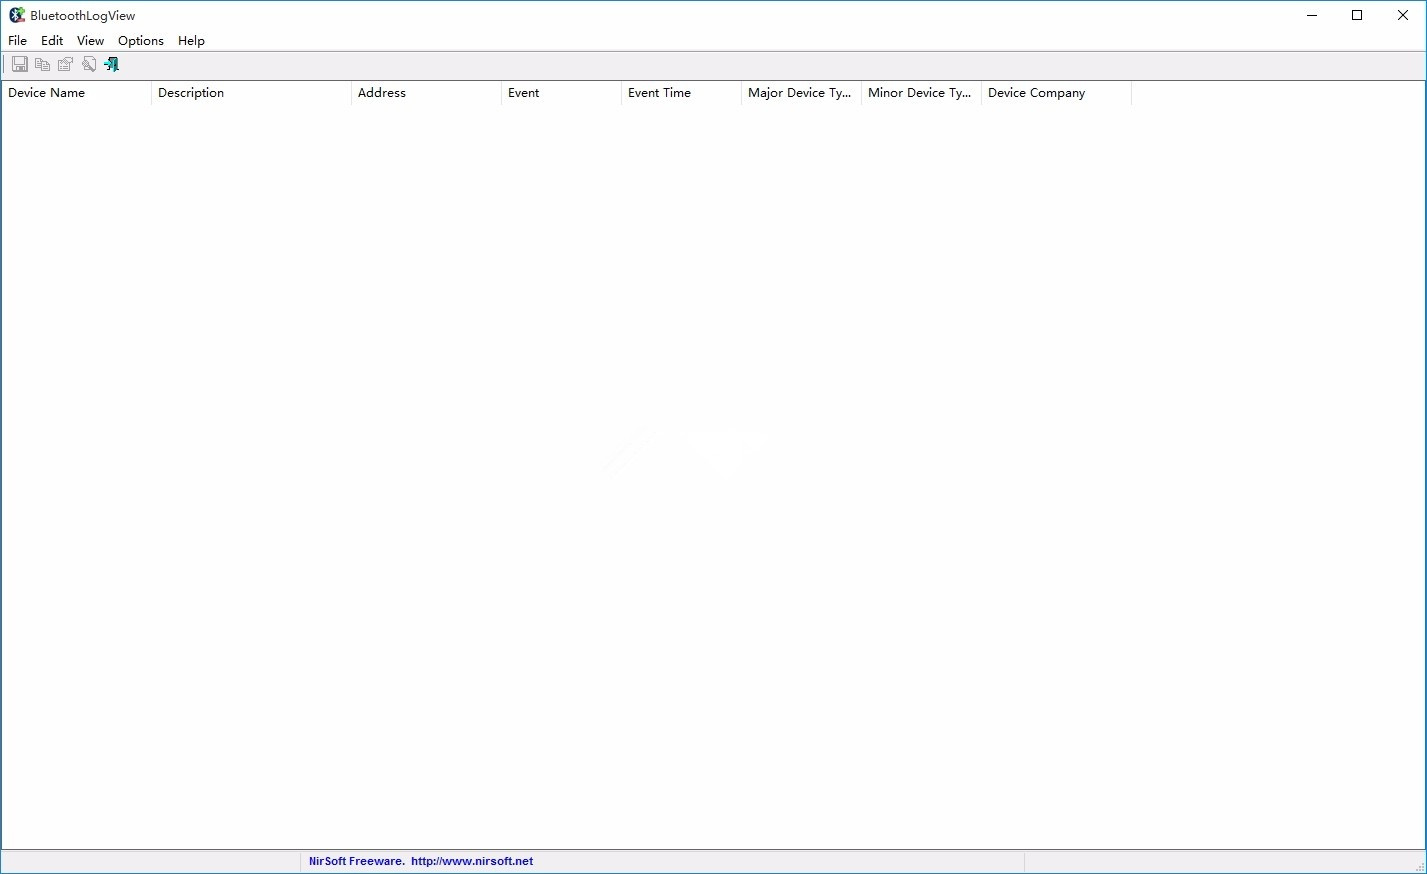Select the Edit menu item
Viewport: 1427px width, 874px height.
(x=51, y=40)
